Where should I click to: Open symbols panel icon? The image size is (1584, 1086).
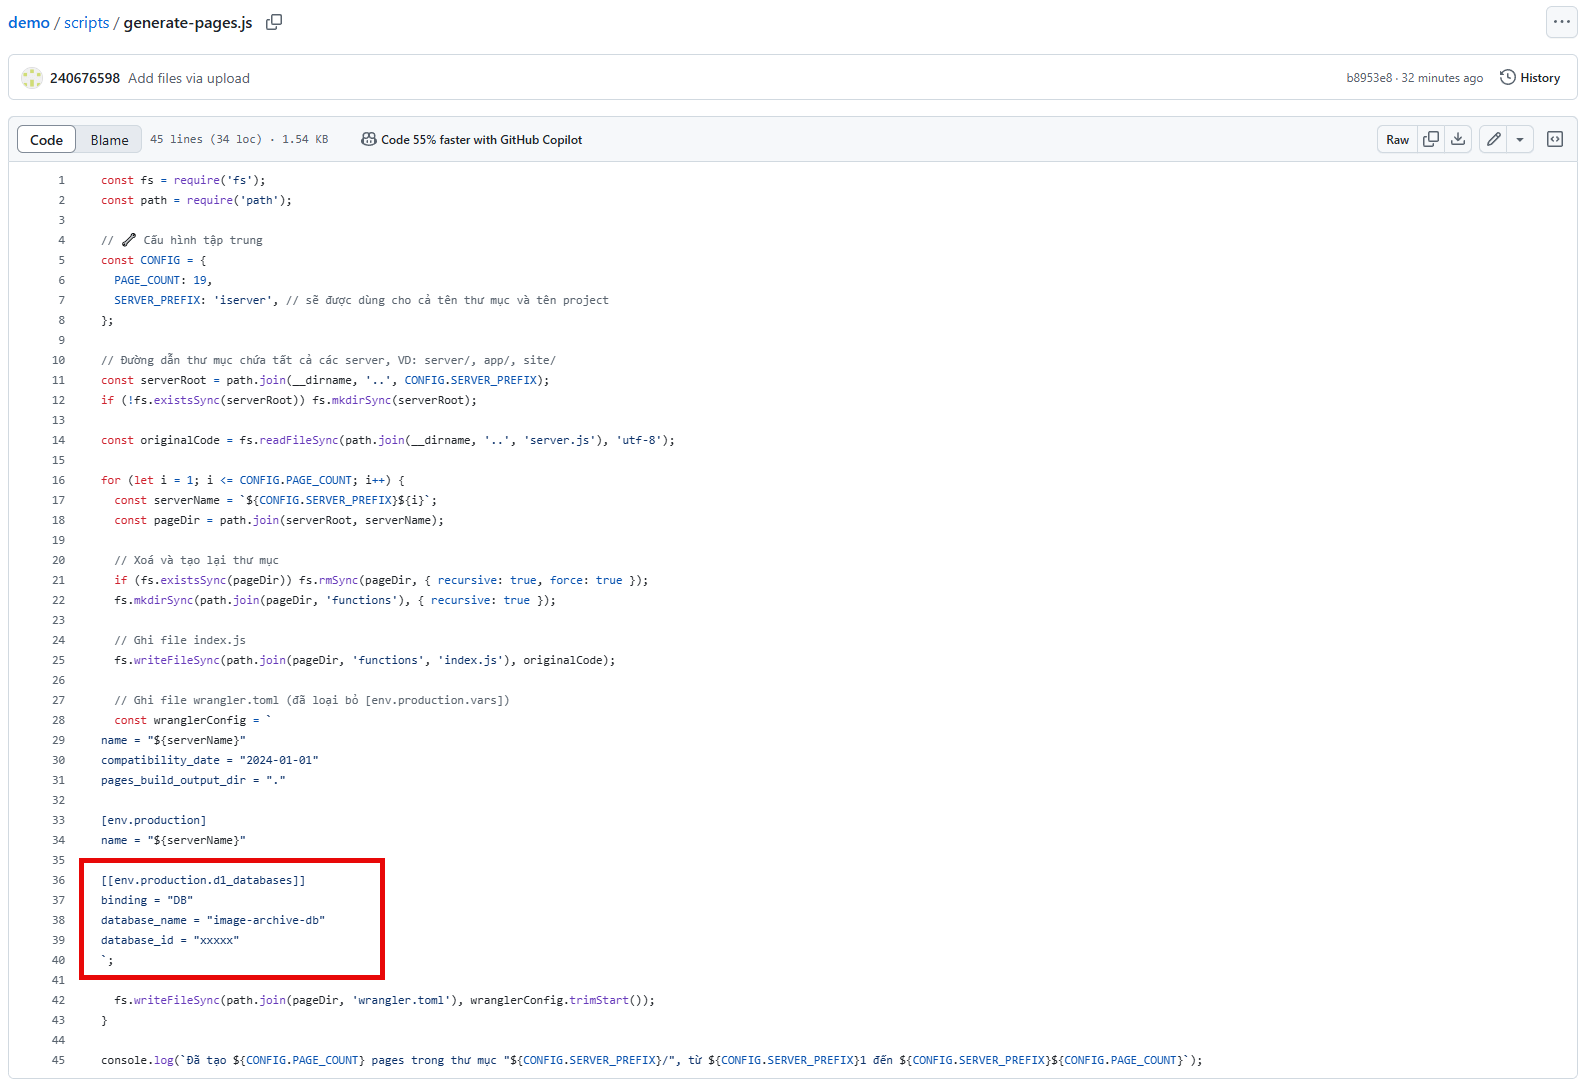pyautogui.click(x=1555, y=139)
